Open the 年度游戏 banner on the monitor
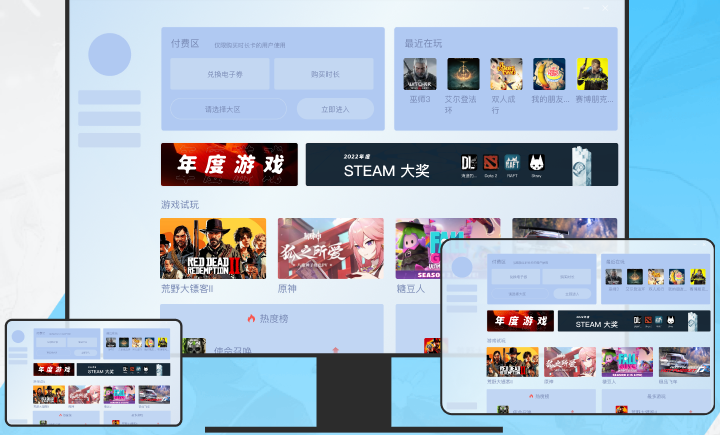Screen dimensions: 720x435 point(229,164)
